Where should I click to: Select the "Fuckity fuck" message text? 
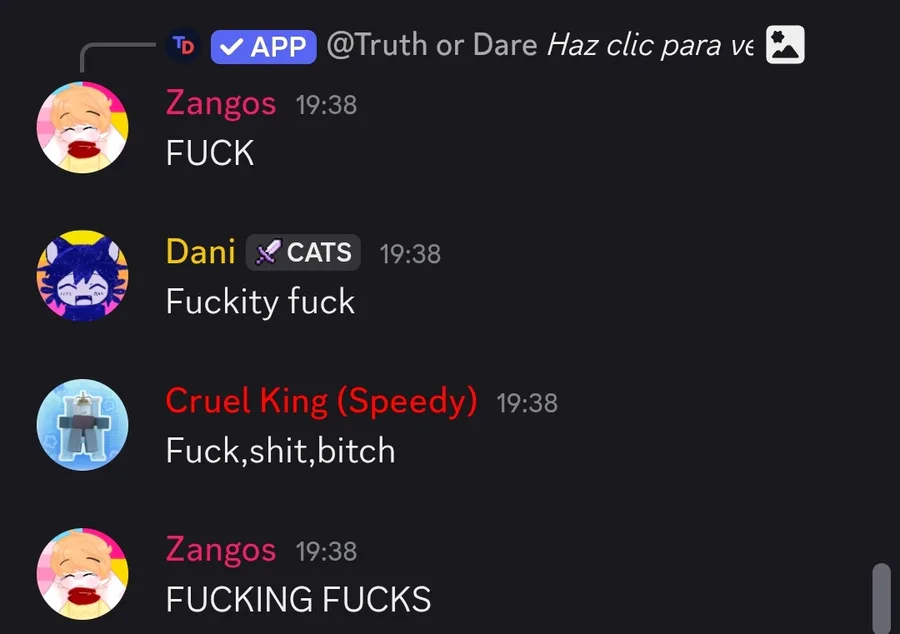260,302
